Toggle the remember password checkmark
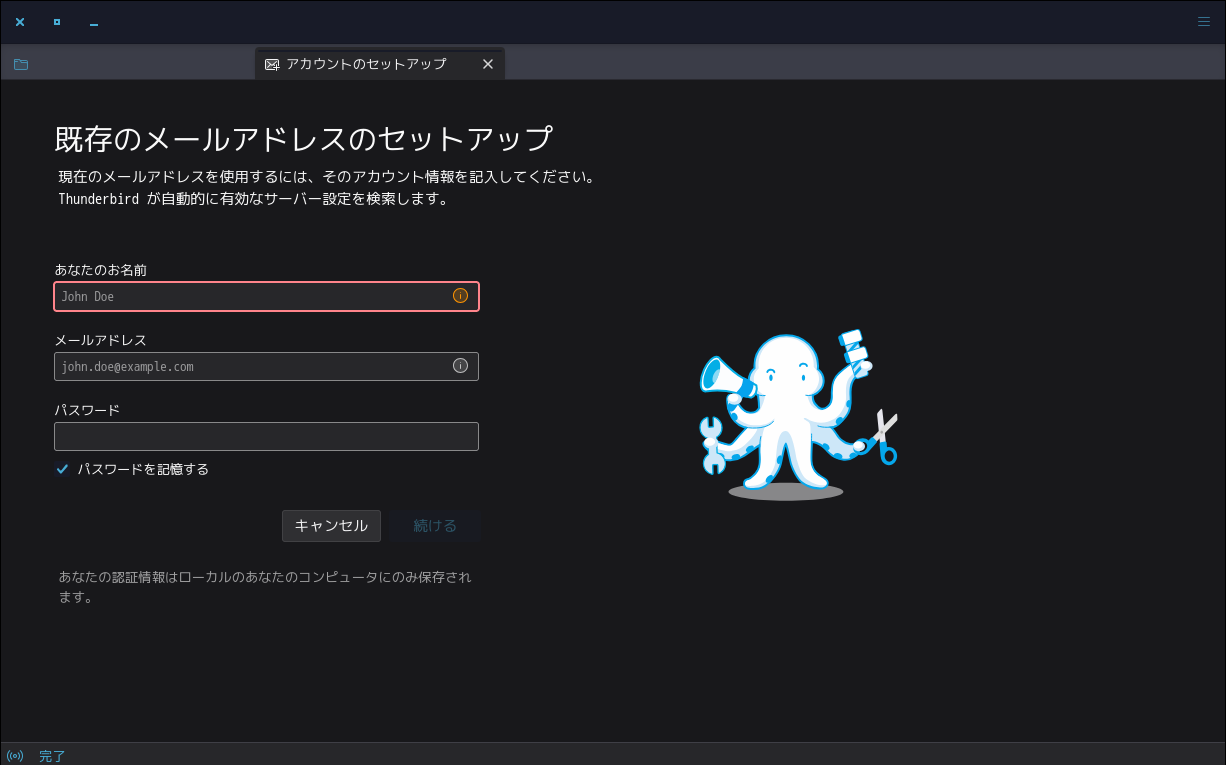1226x765 pixels. pos(62,468)
